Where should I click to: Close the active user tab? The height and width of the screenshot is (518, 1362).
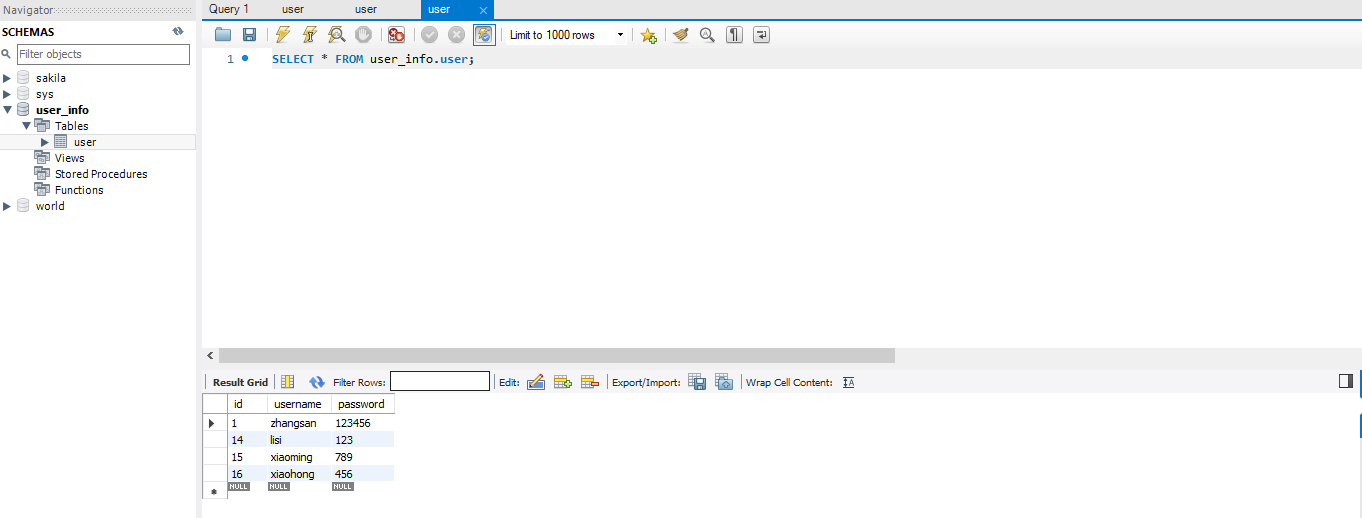pyautogui.click(x=484, y=10)
